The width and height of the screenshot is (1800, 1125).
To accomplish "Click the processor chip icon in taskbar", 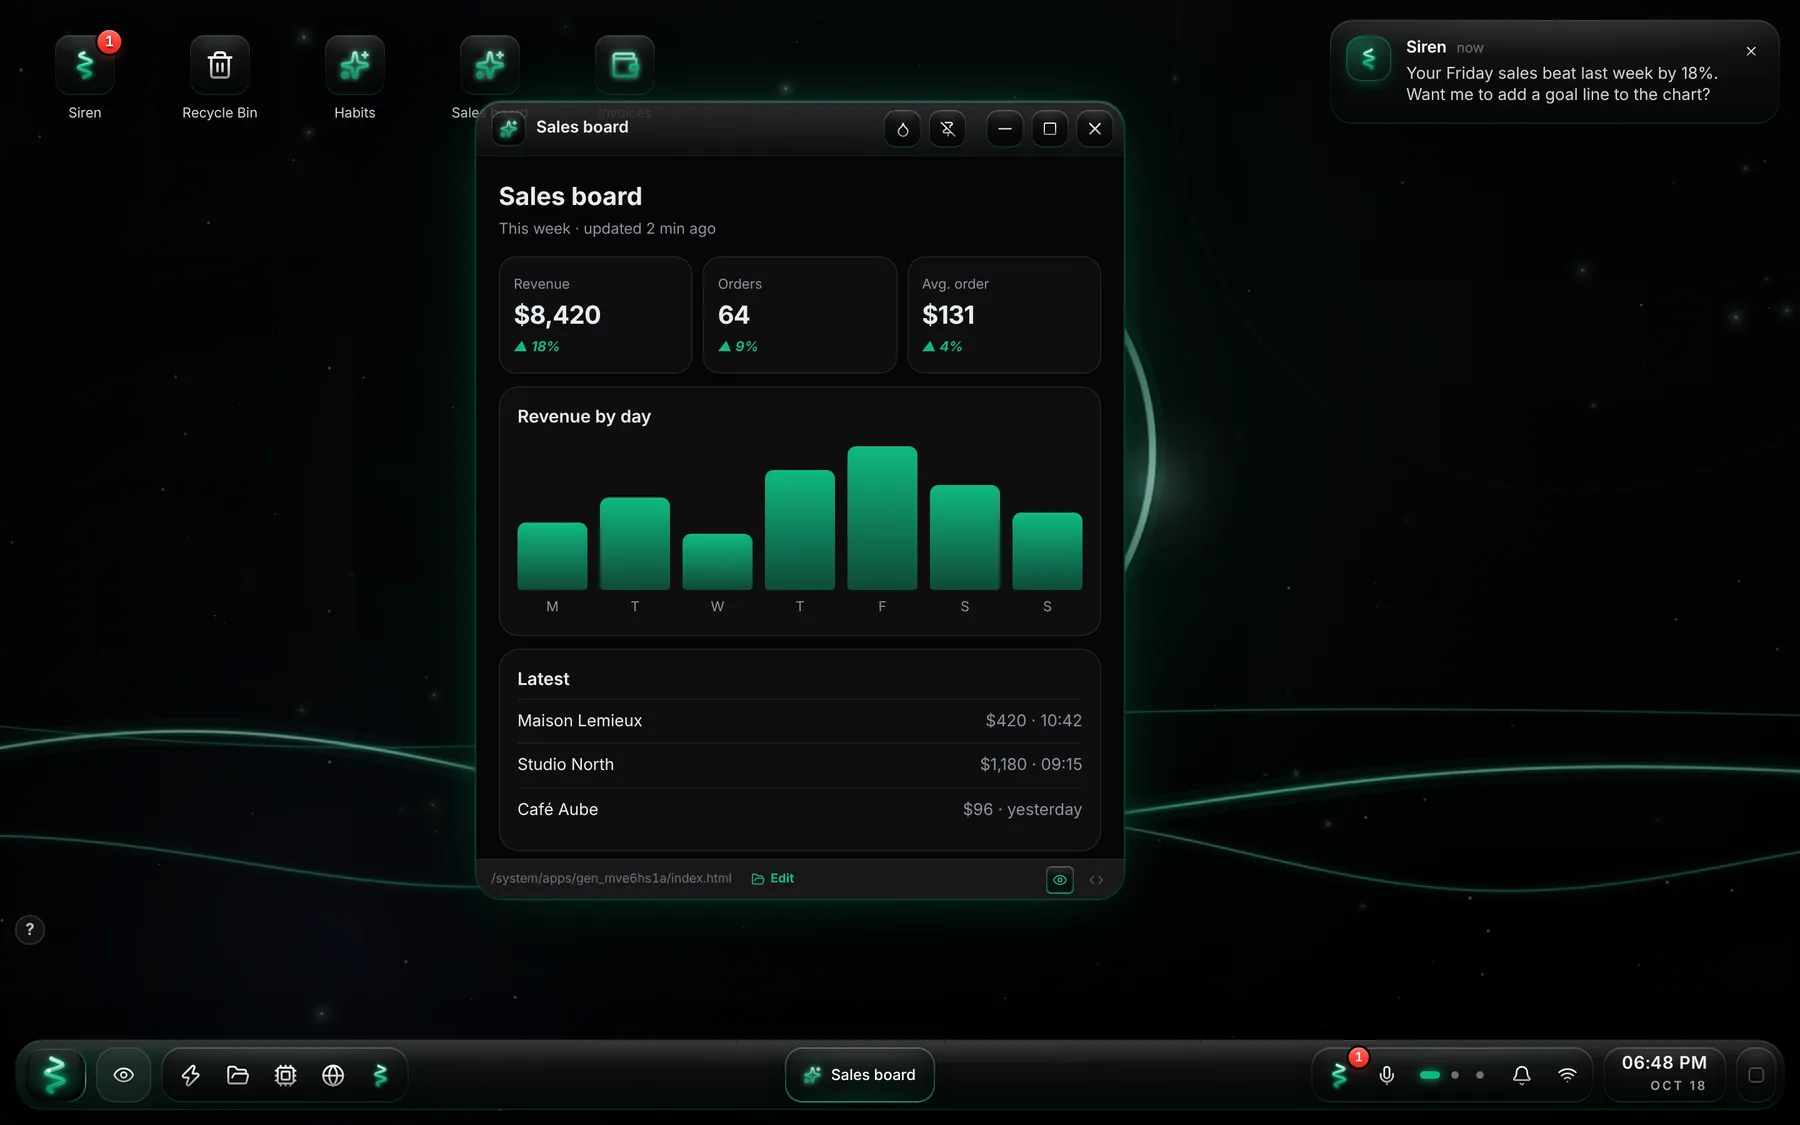I will (286, 1075).
